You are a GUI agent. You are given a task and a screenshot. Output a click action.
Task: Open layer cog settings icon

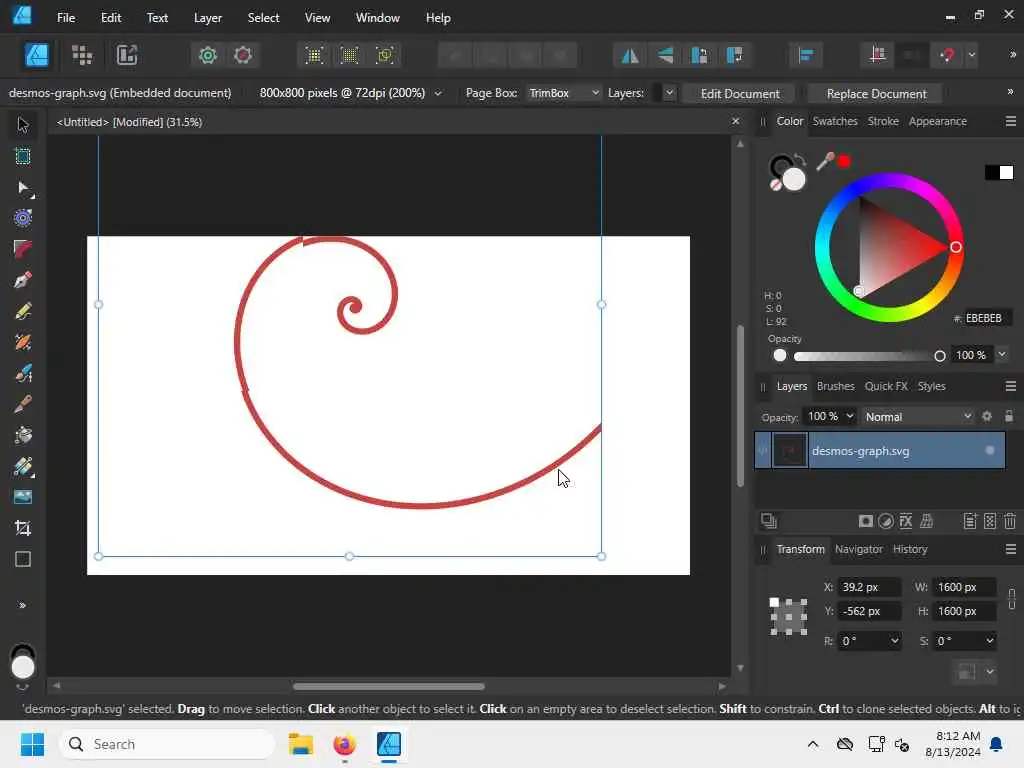[x=987, y=417]
